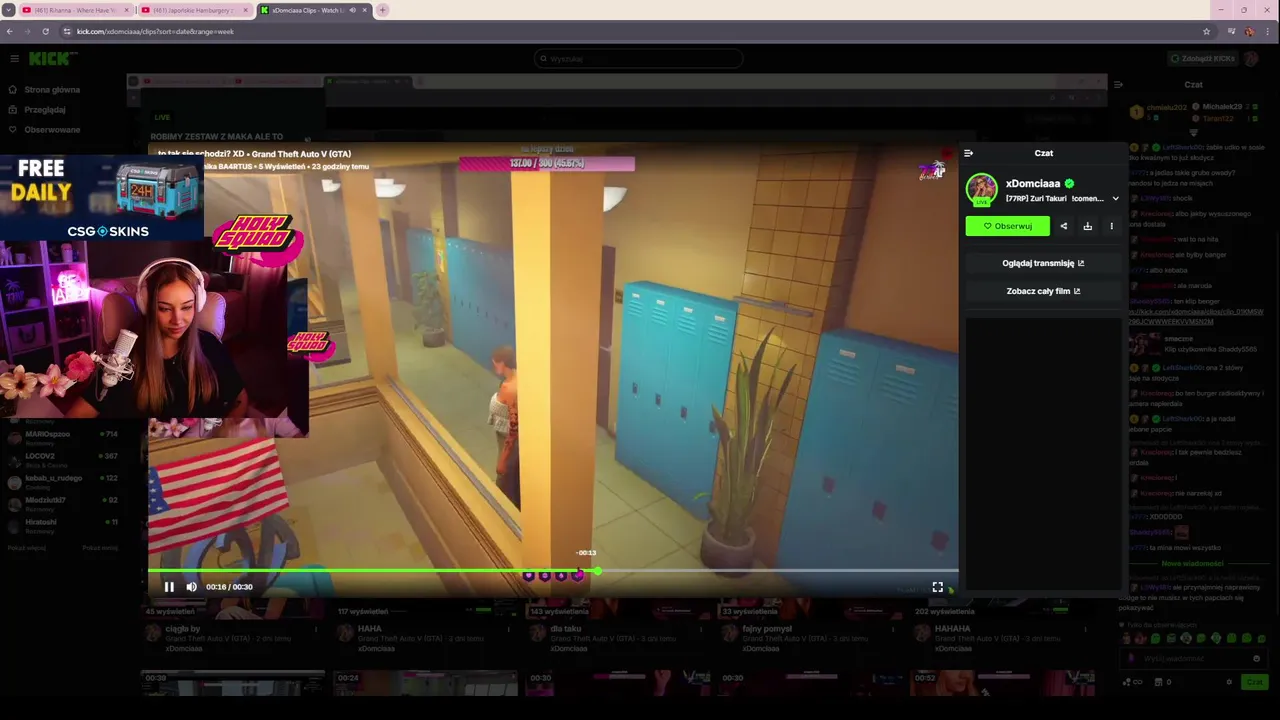The width and height of the screenshot is (1280, 720).
Task: Open xDomciaaa avatar with LIVE badge
Action: (x=982, y=189)
